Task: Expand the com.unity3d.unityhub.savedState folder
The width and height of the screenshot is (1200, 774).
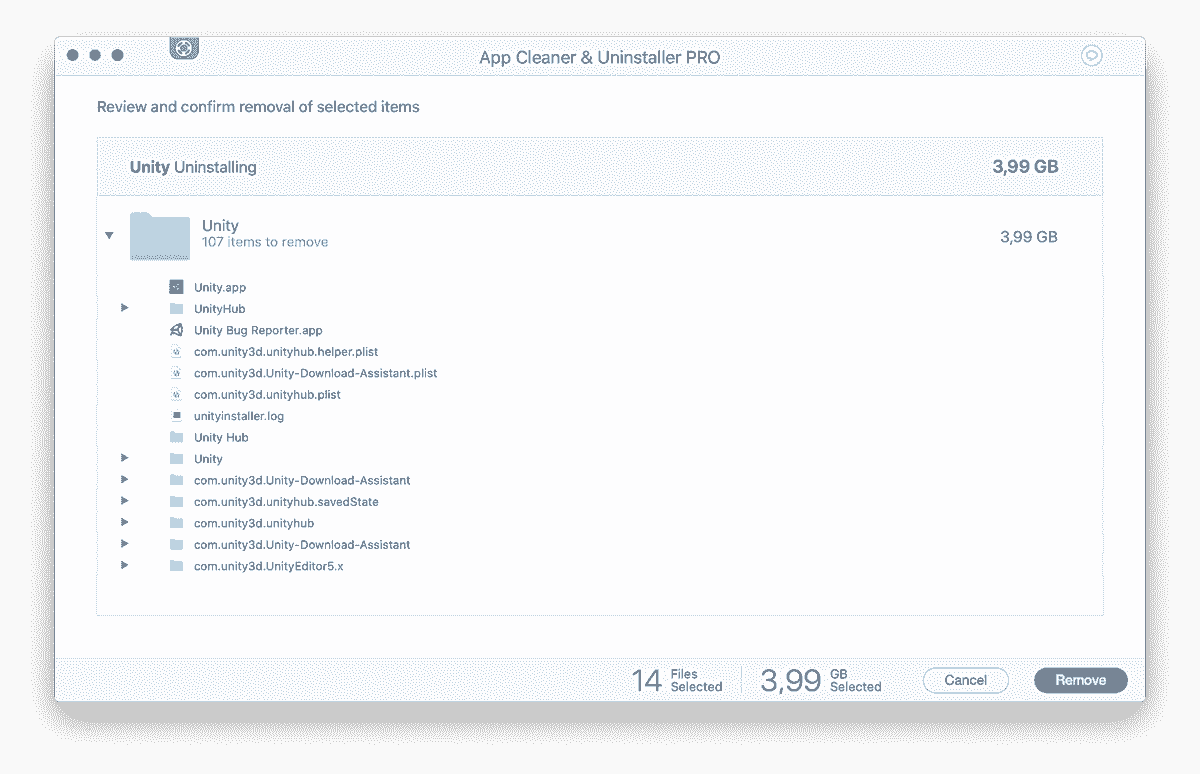Action: [124, 500]
